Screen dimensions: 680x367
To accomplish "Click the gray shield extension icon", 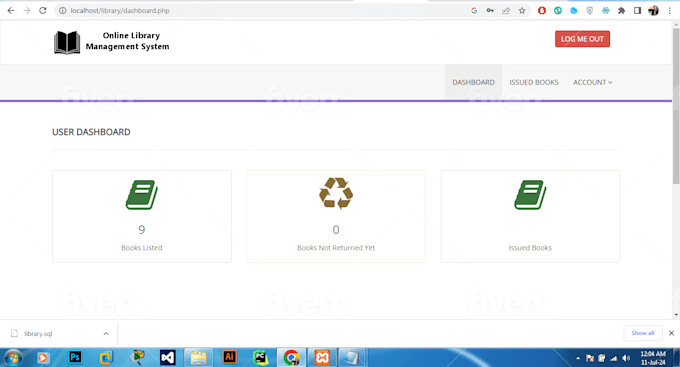I will 590,10.
